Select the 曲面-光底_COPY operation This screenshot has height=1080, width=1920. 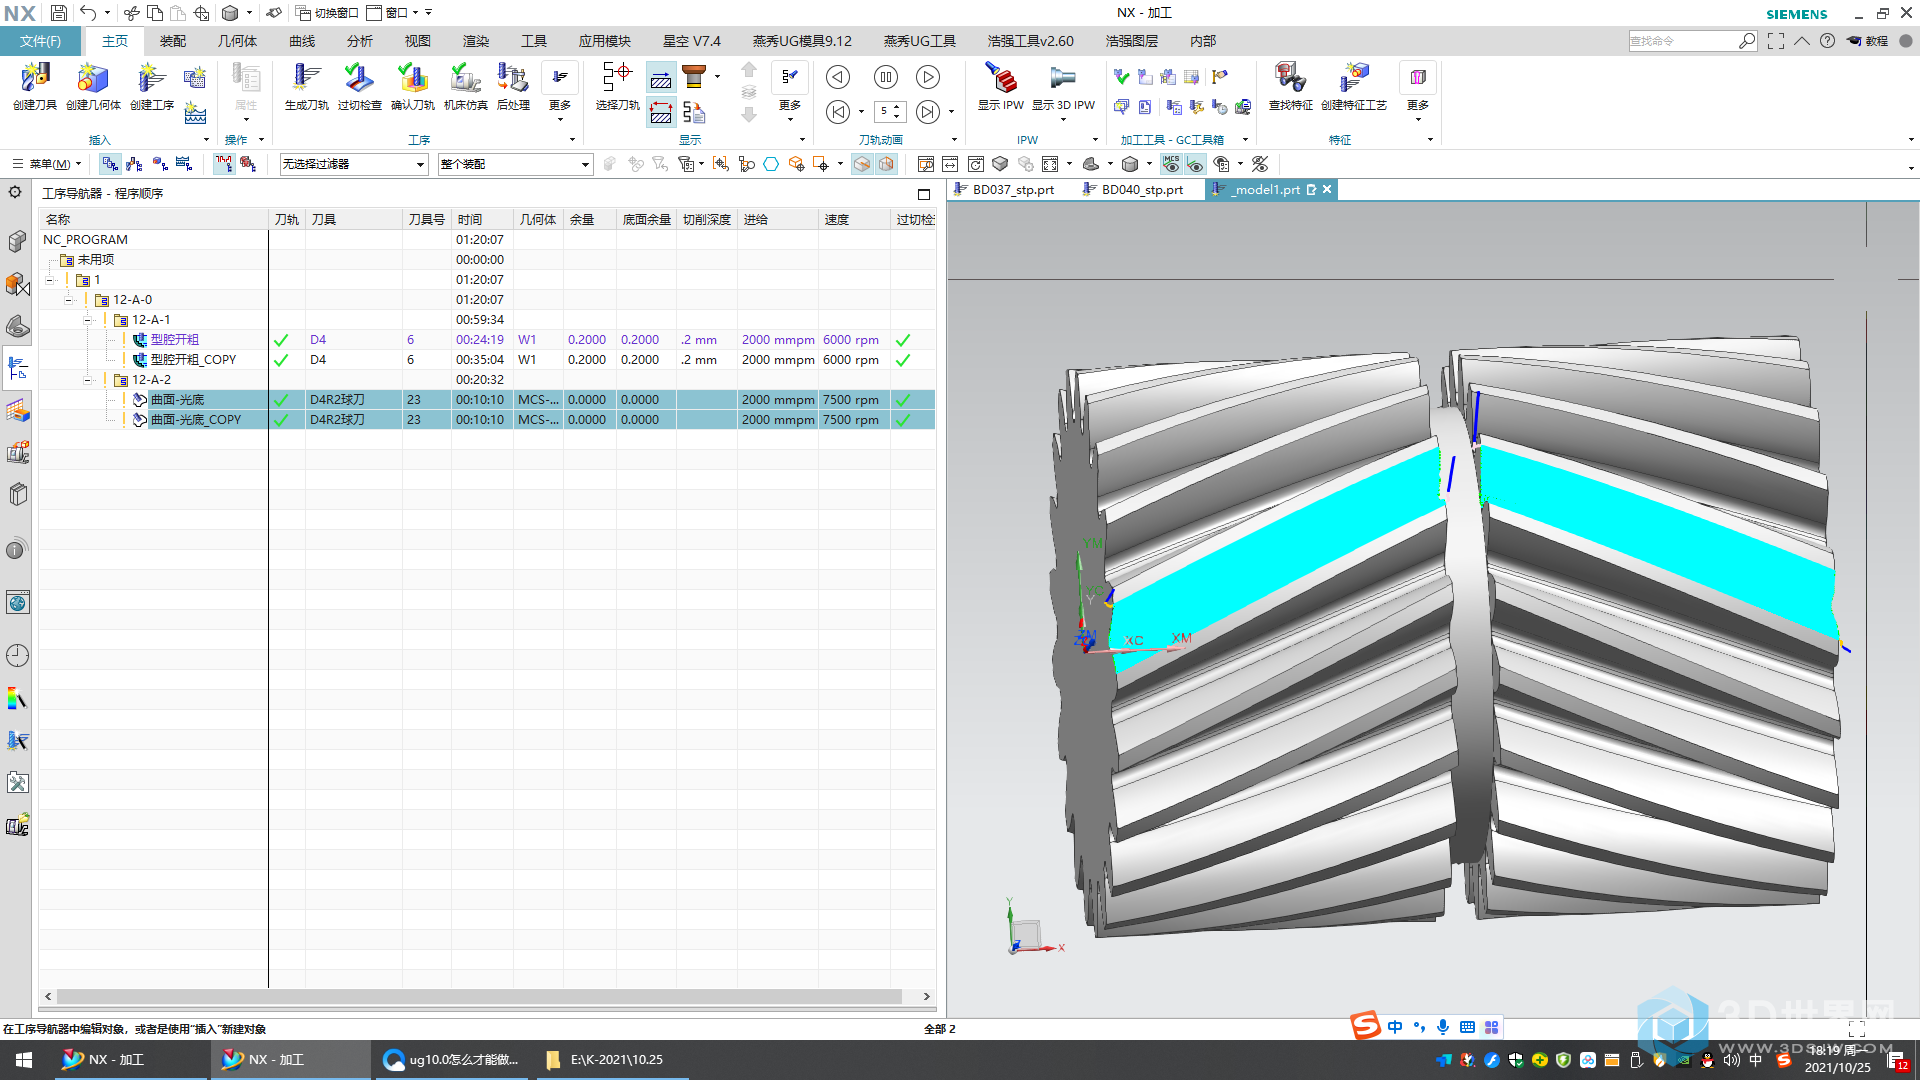pyautogui.click(x=196, y=420)
